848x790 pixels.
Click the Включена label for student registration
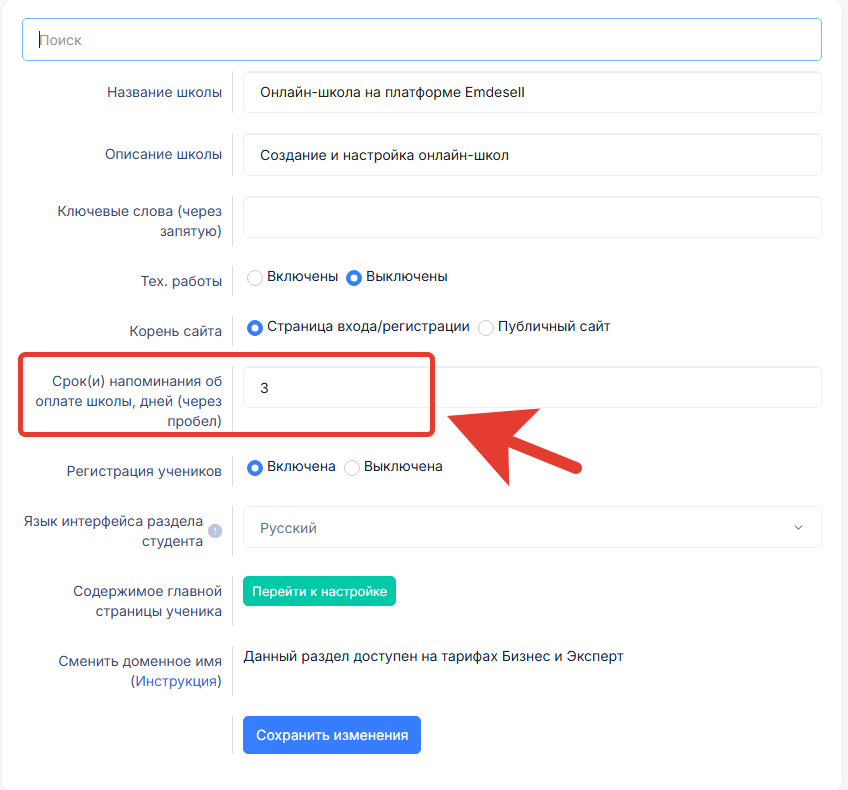point(301,466)
